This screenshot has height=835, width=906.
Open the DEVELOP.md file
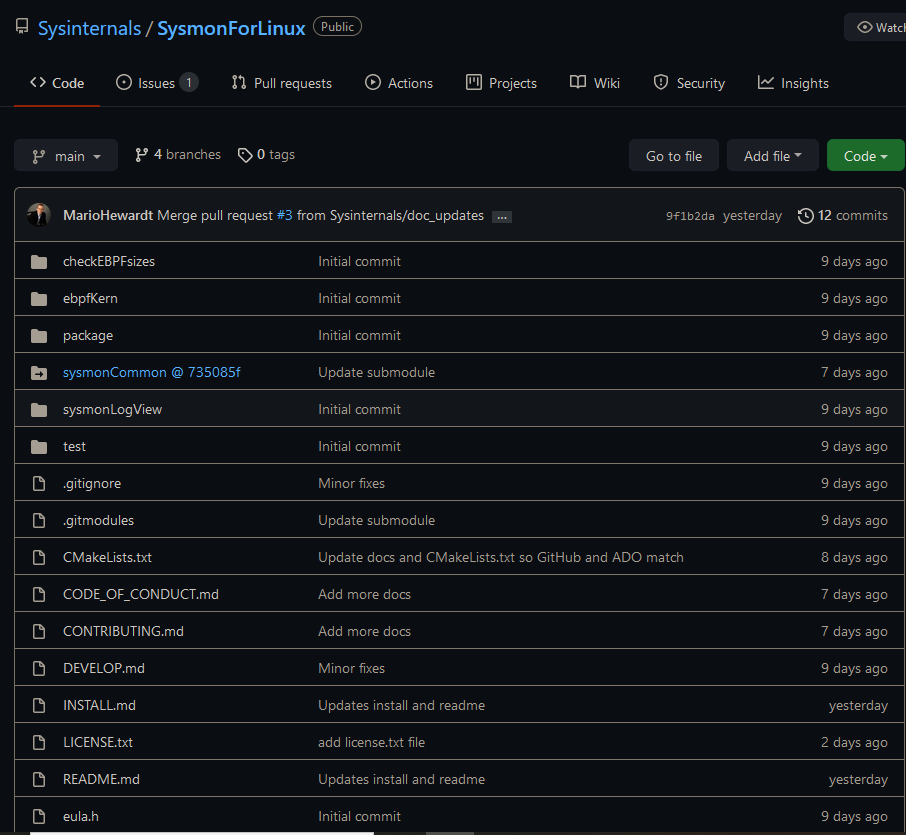(103, 668)
